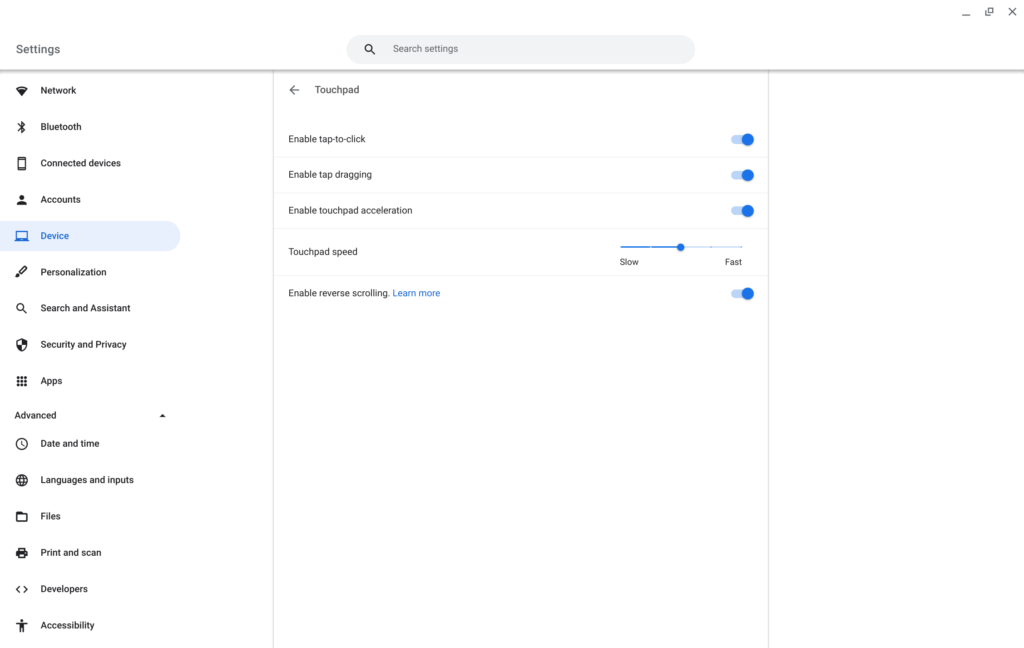Turn off Enable tap dragging switch

click(x=742, y=175)
